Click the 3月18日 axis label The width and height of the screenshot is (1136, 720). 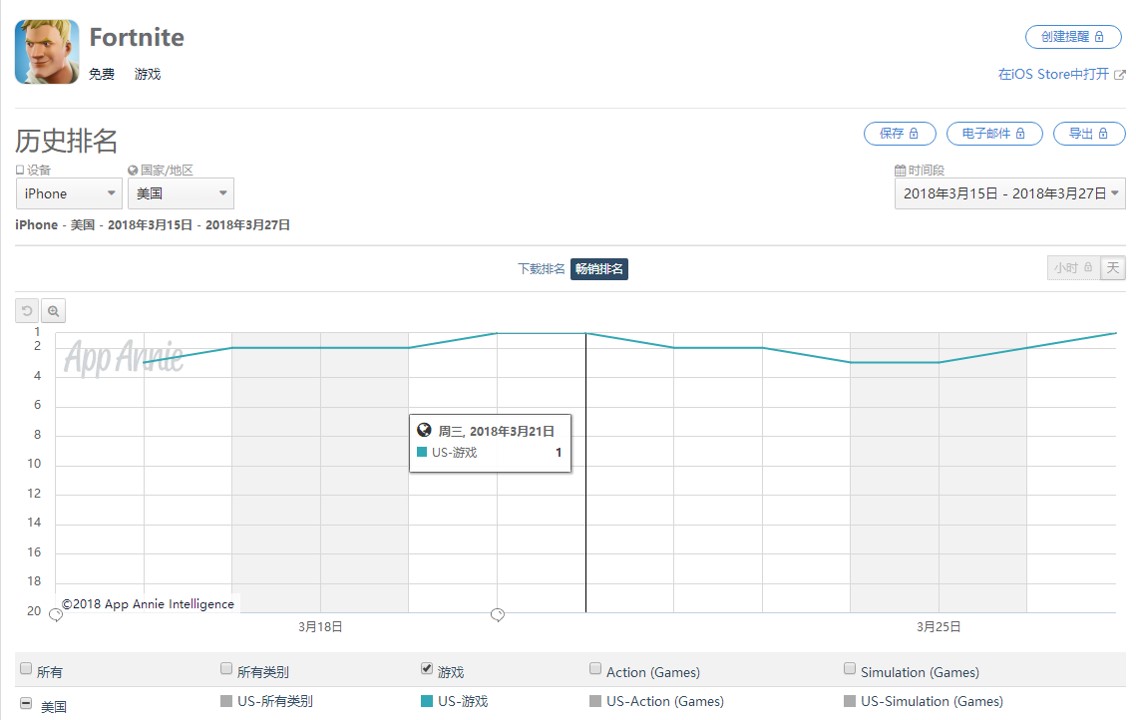[x=320, y=627]
